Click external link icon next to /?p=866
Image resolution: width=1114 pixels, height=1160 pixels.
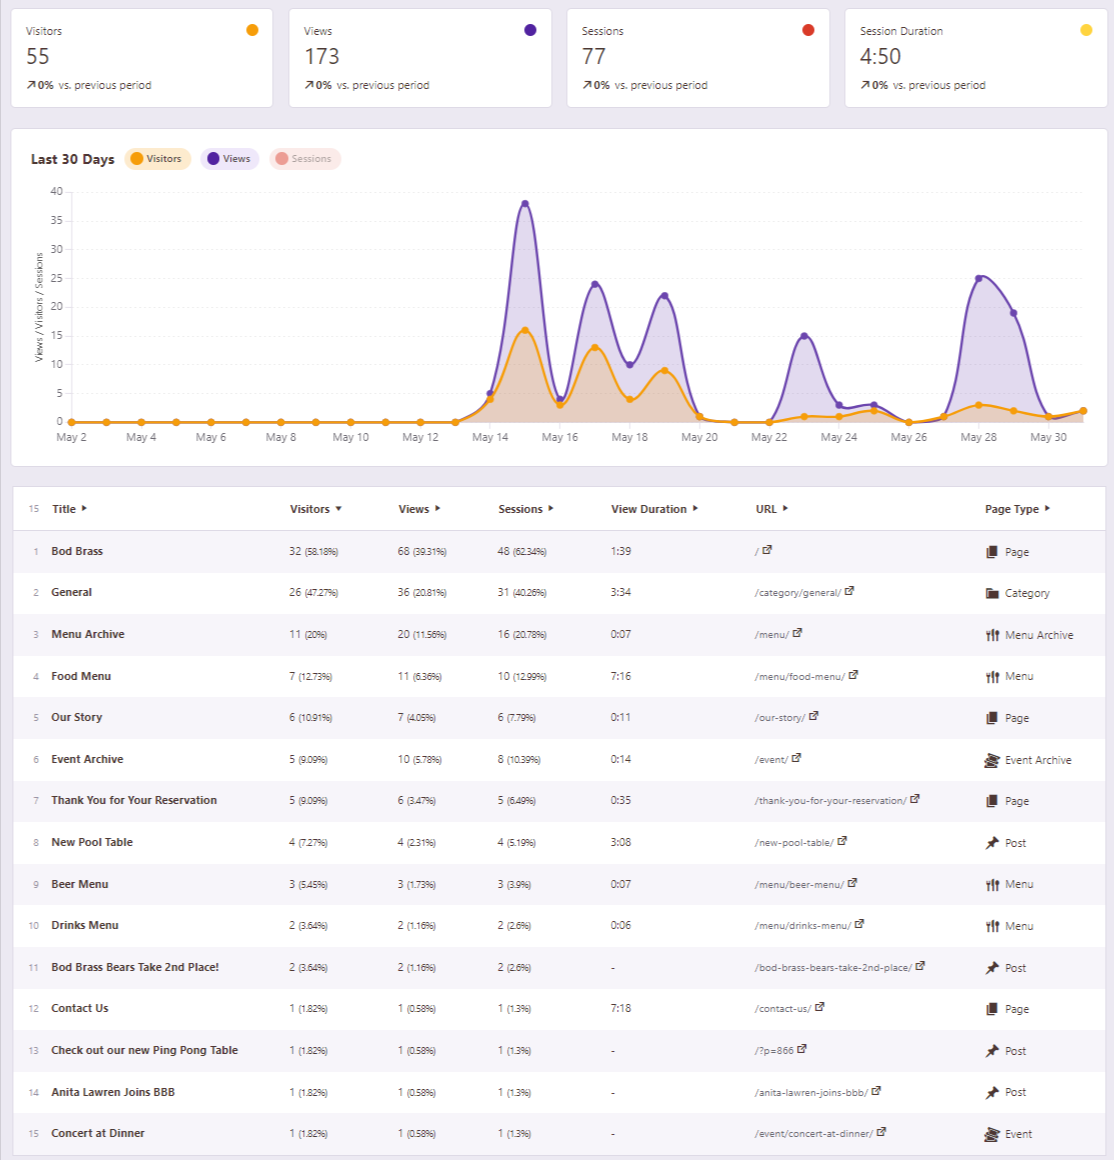(x=802, y=1049)
